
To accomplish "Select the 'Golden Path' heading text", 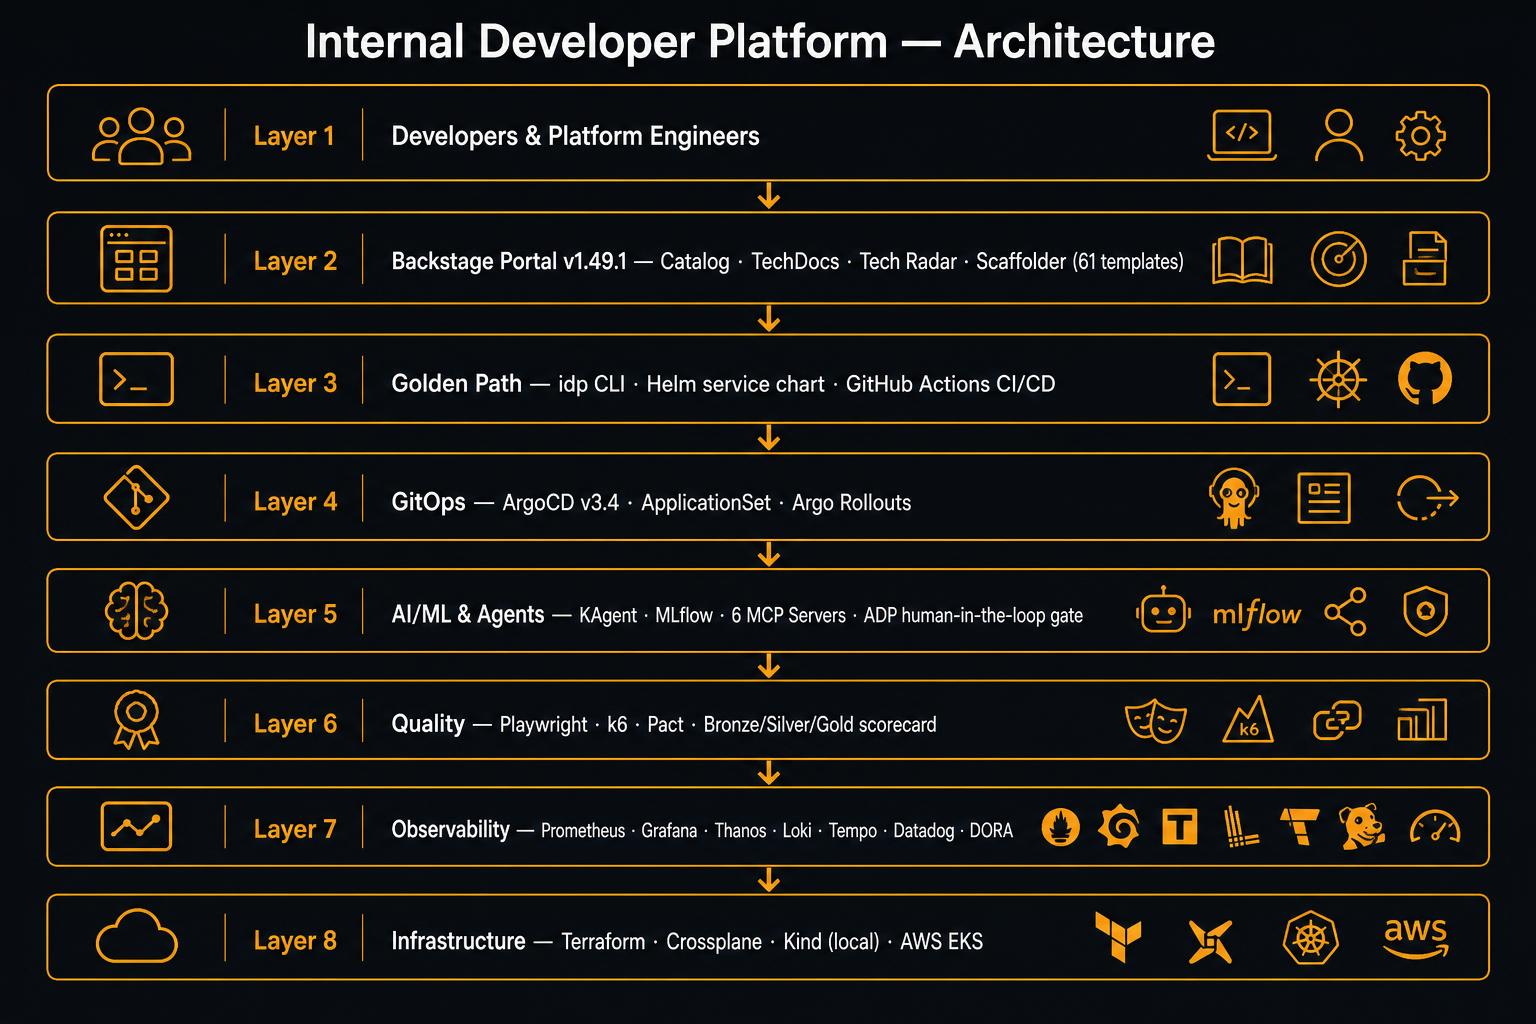I will point(457,383).
